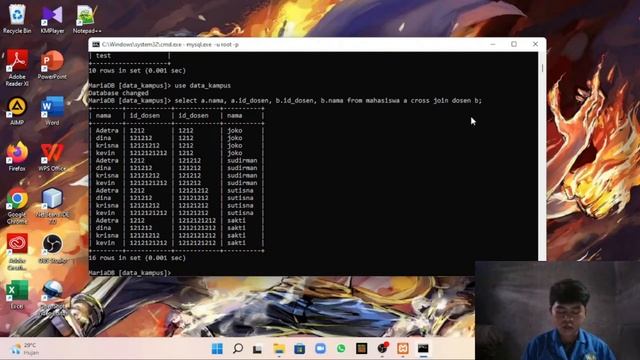Click the cmd icon in the title bar
Viewport: 640px width, 360px height.
tap(96, 44)
